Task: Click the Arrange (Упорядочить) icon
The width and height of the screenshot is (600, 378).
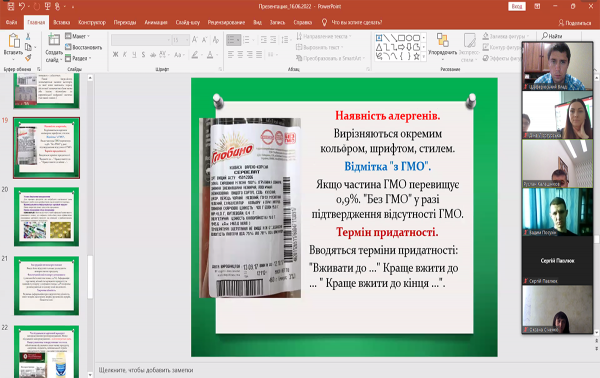Action: tap(442, 40)
